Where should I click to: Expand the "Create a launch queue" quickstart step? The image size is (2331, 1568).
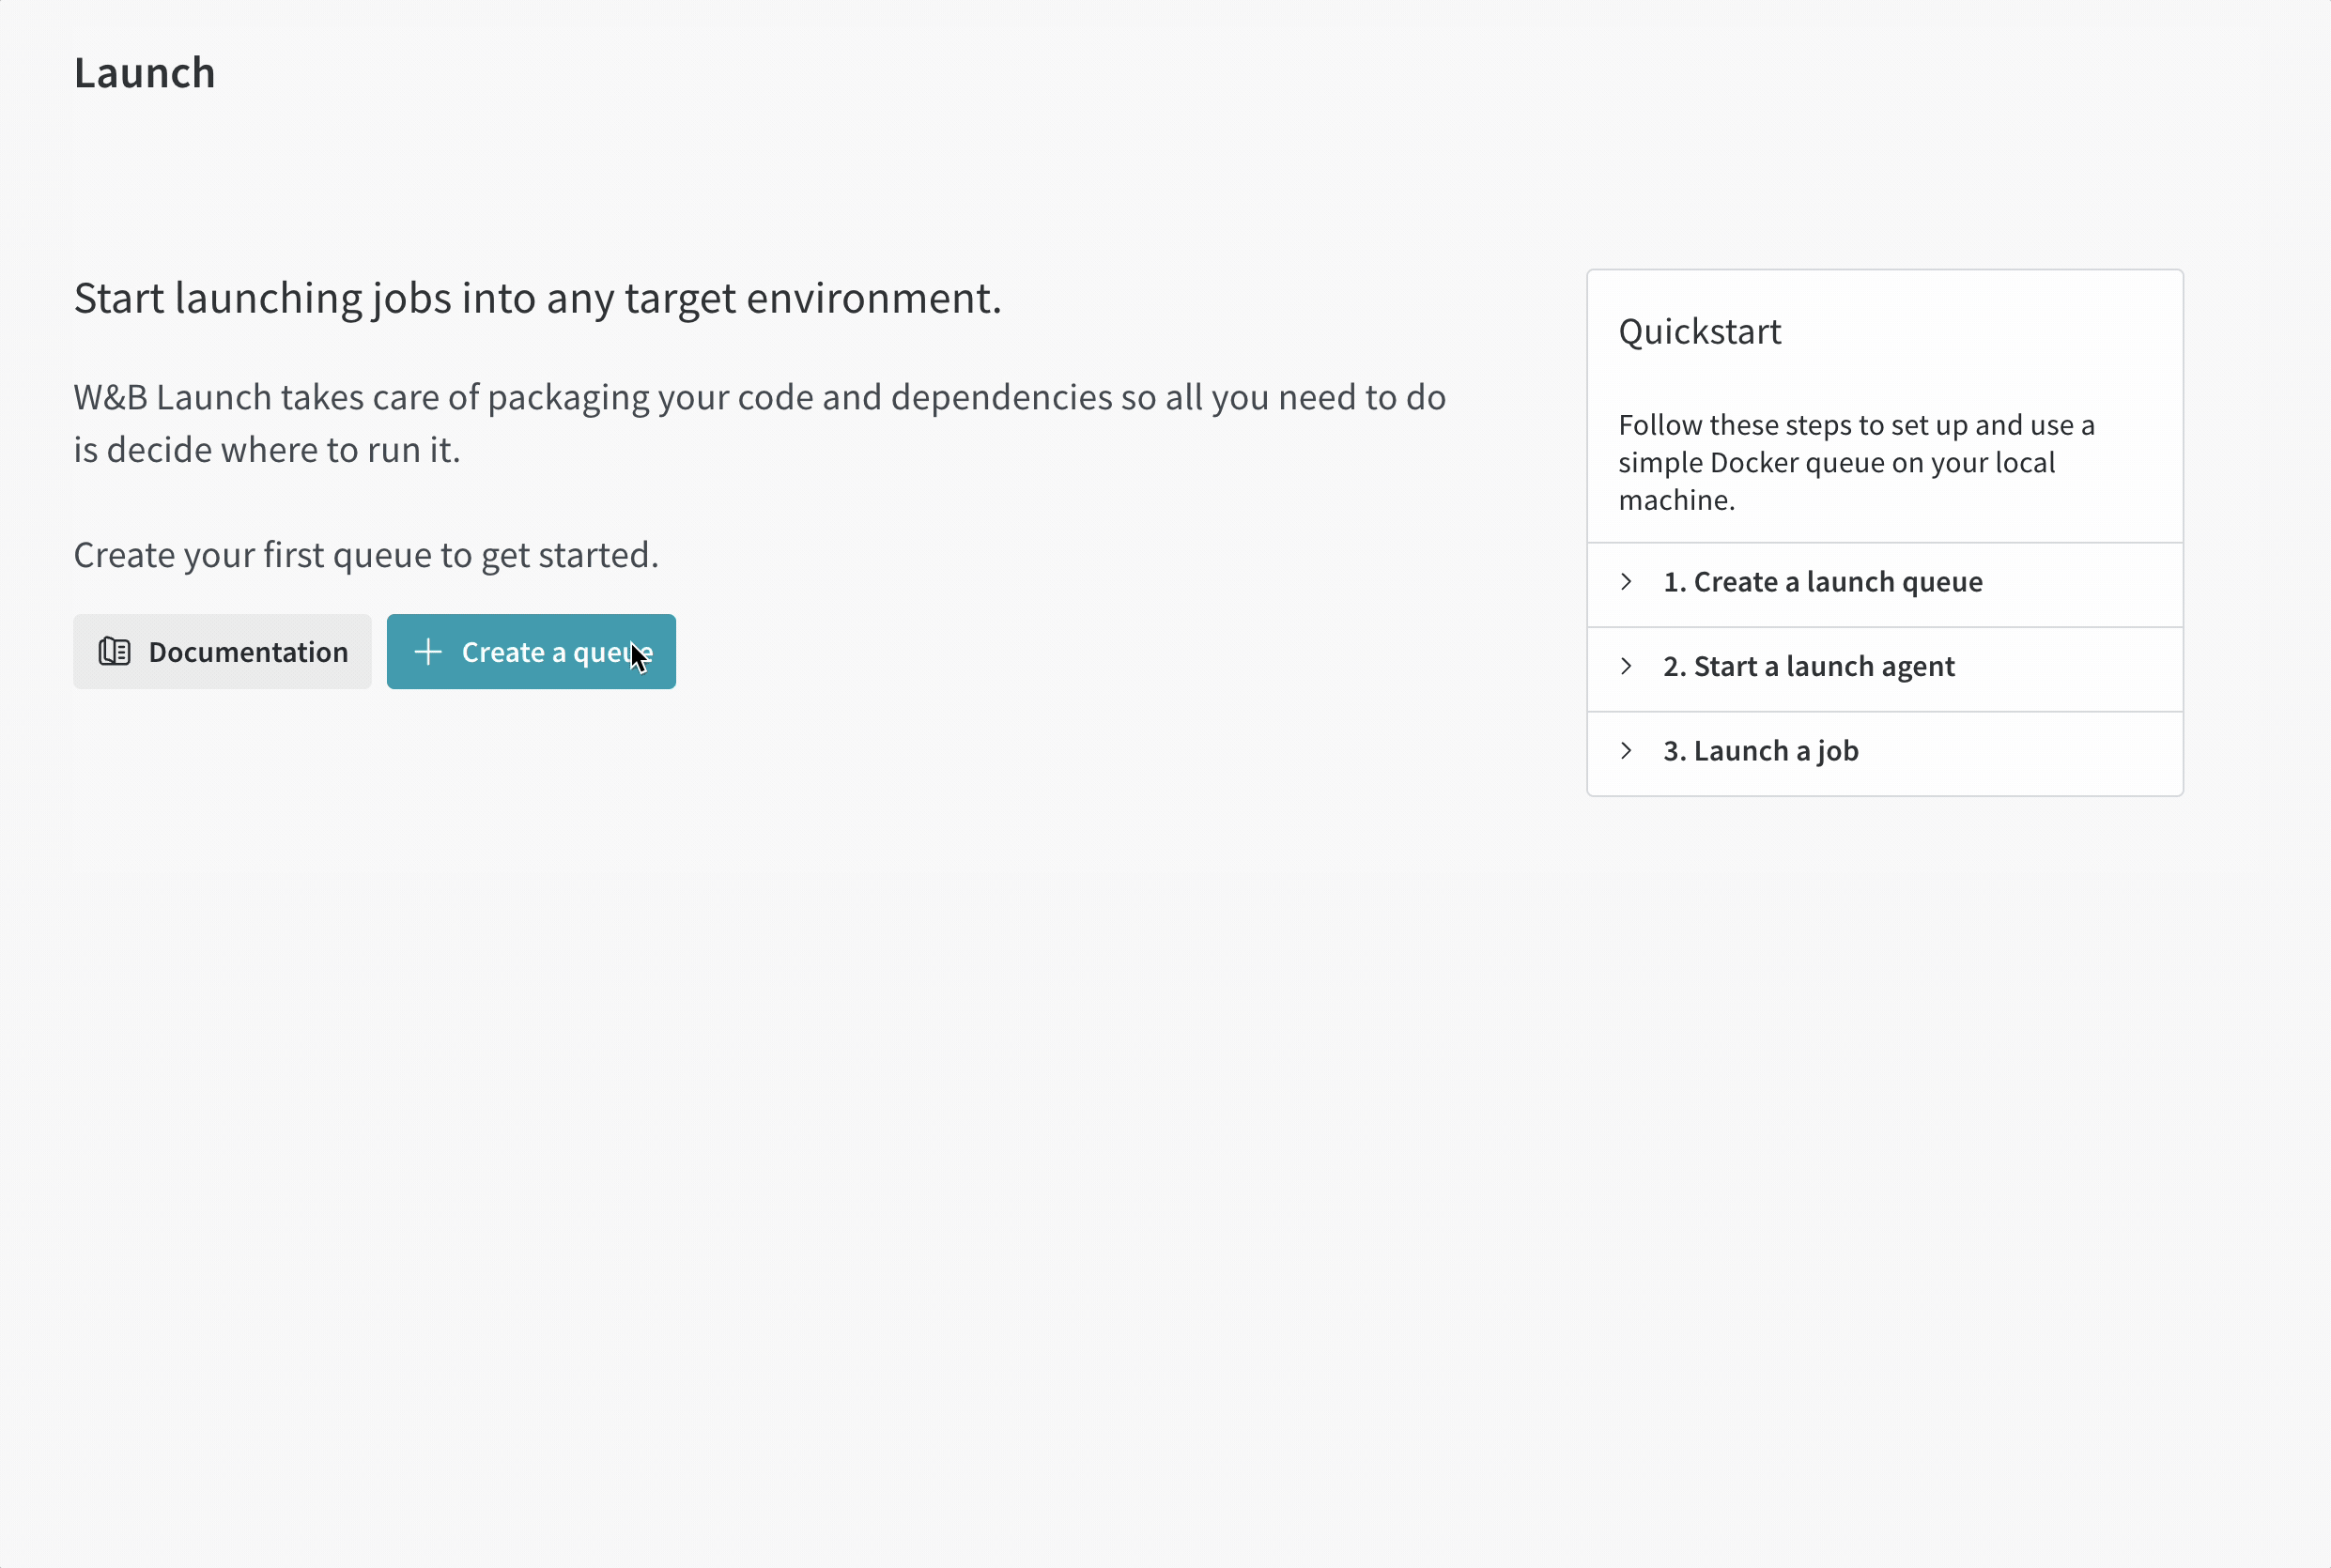[1822, 582]
